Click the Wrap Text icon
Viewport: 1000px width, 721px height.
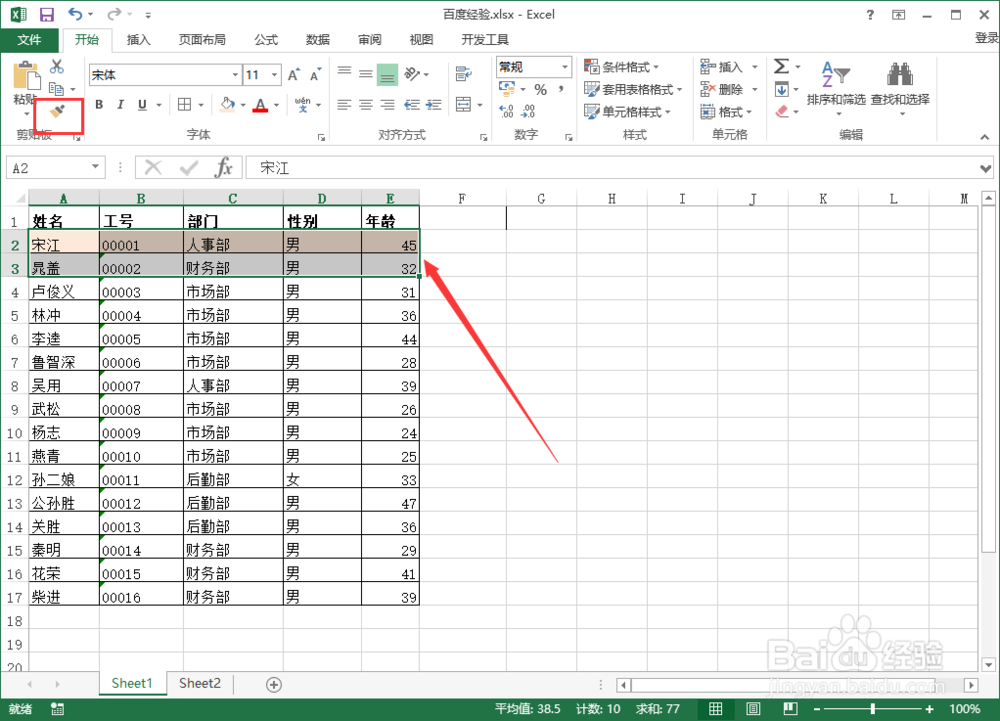pos(463,75)
